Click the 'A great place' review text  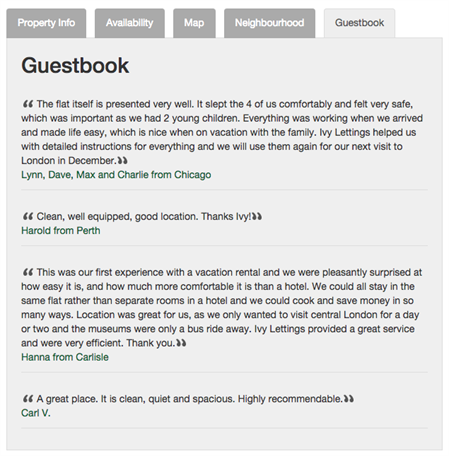point(189,399)
